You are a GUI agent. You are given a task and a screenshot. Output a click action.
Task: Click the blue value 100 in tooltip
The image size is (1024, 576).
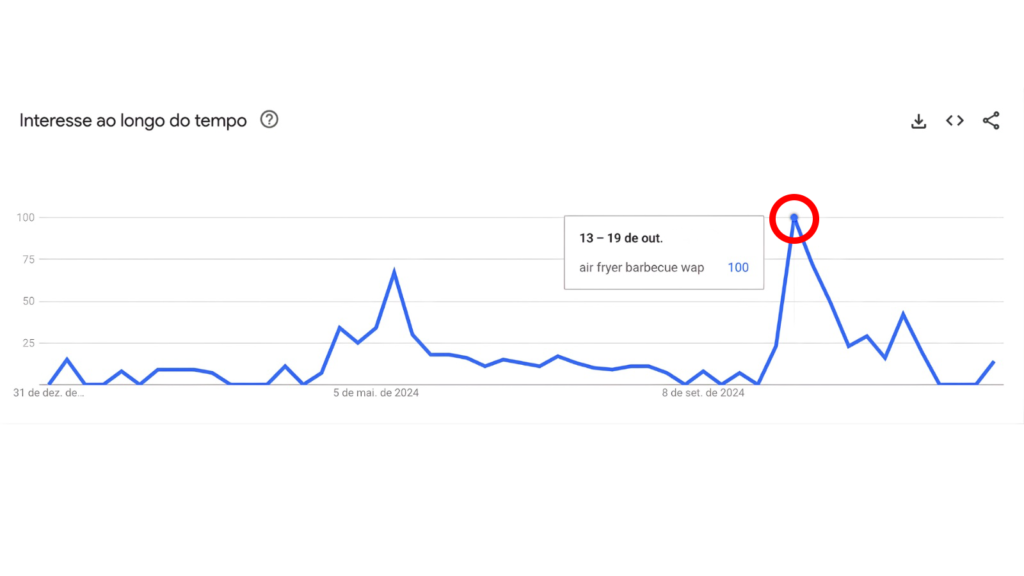pyautogui.click(x=738, y=268)
